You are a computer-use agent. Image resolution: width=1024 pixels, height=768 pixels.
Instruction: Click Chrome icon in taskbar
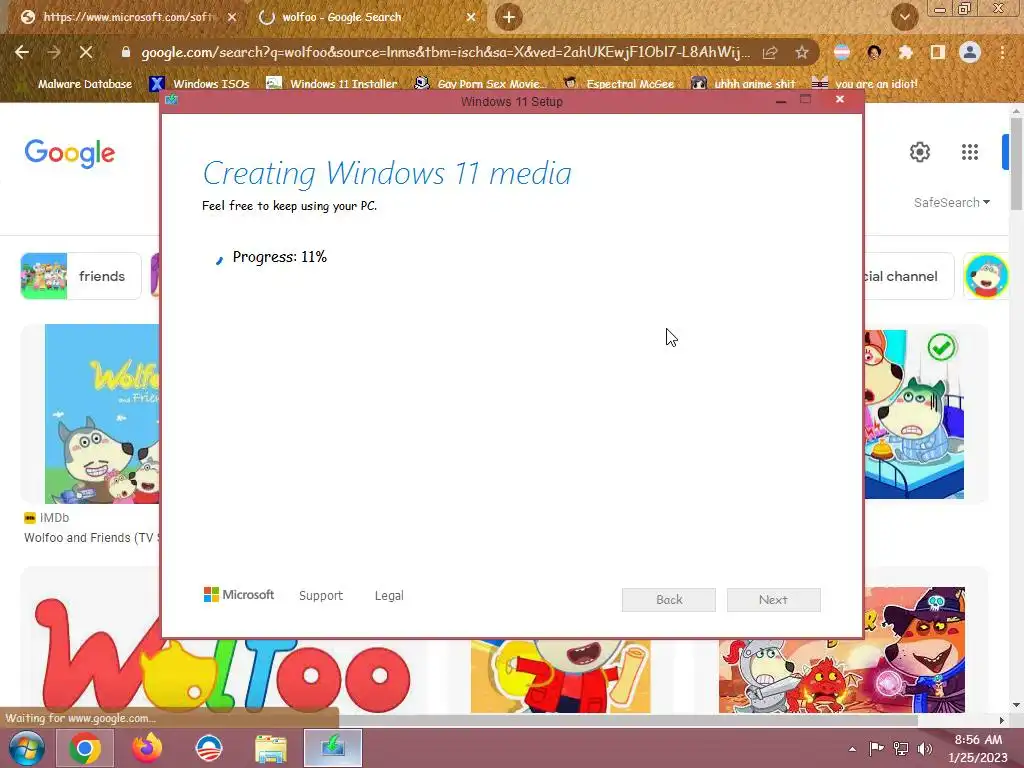tap(85, 748)
